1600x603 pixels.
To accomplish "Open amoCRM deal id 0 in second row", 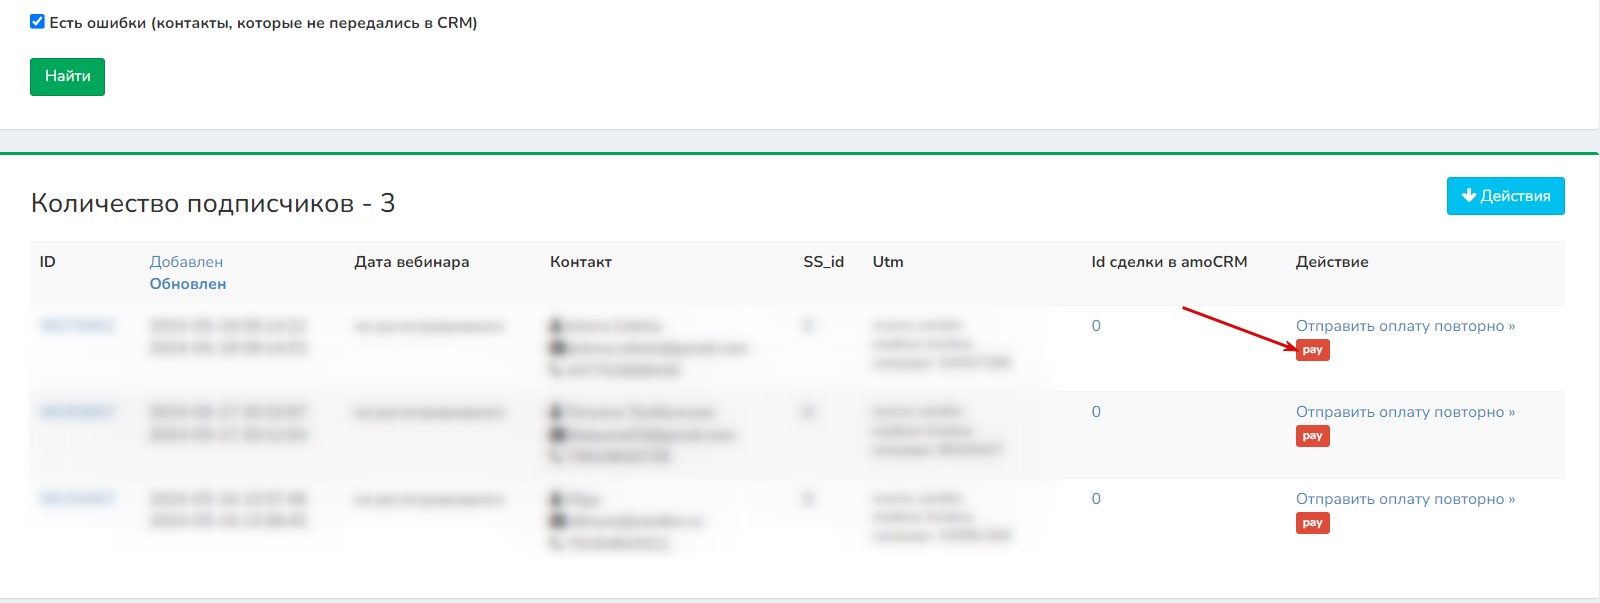I will pos(1096,412).
